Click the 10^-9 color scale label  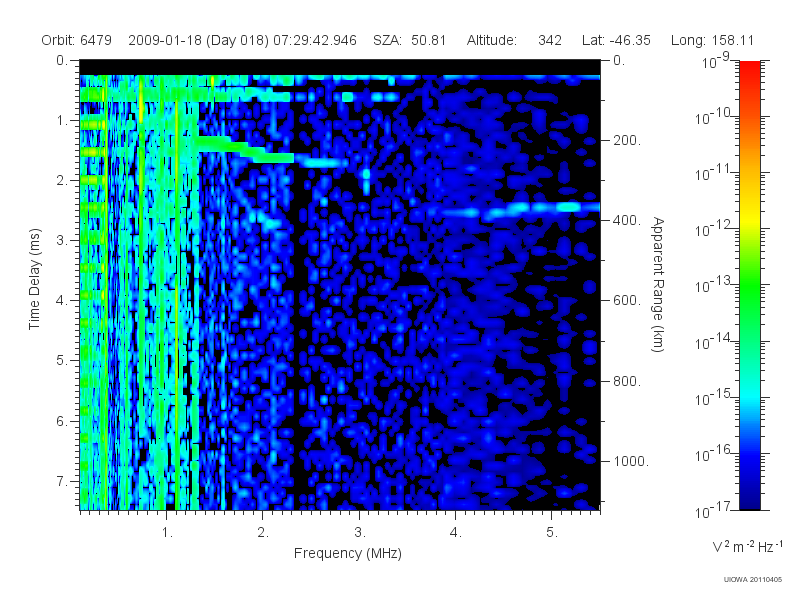click(x=716, y=61)
